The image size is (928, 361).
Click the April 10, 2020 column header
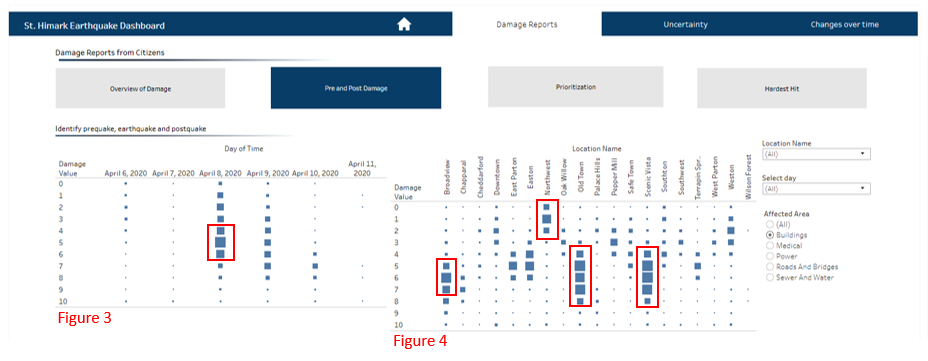(315, 173)
